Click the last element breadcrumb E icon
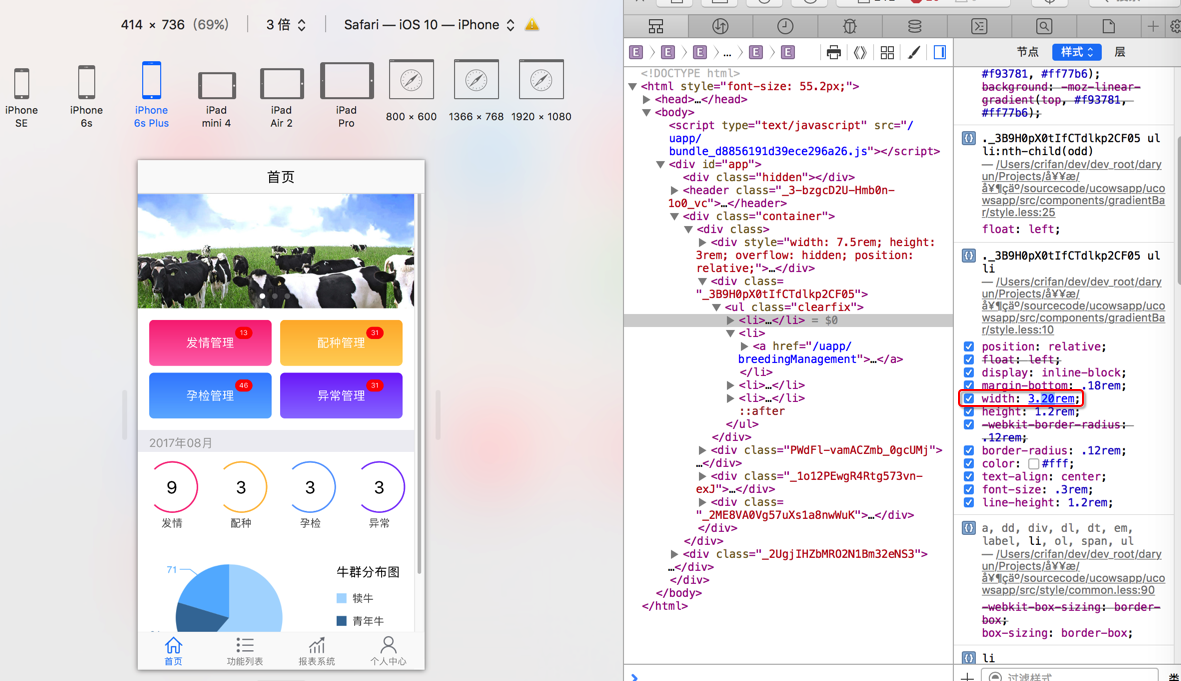Viewport: 1181px width, 681px height. pos(788,52)
